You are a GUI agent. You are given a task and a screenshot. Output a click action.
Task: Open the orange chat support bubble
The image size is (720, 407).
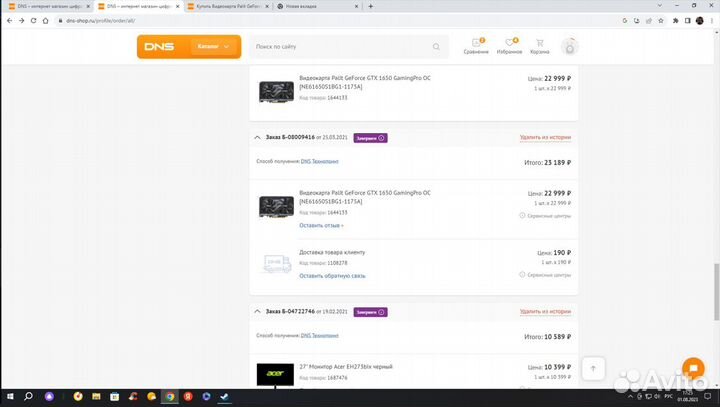(693, 368)
